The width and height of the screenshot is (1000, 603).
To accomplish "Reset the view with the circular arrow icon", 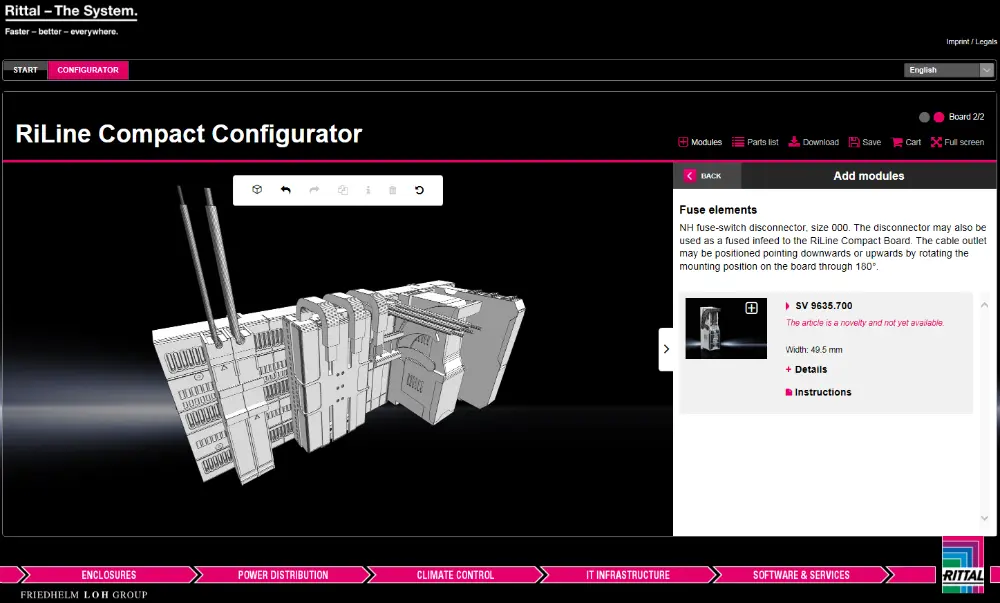I will 419,190.
